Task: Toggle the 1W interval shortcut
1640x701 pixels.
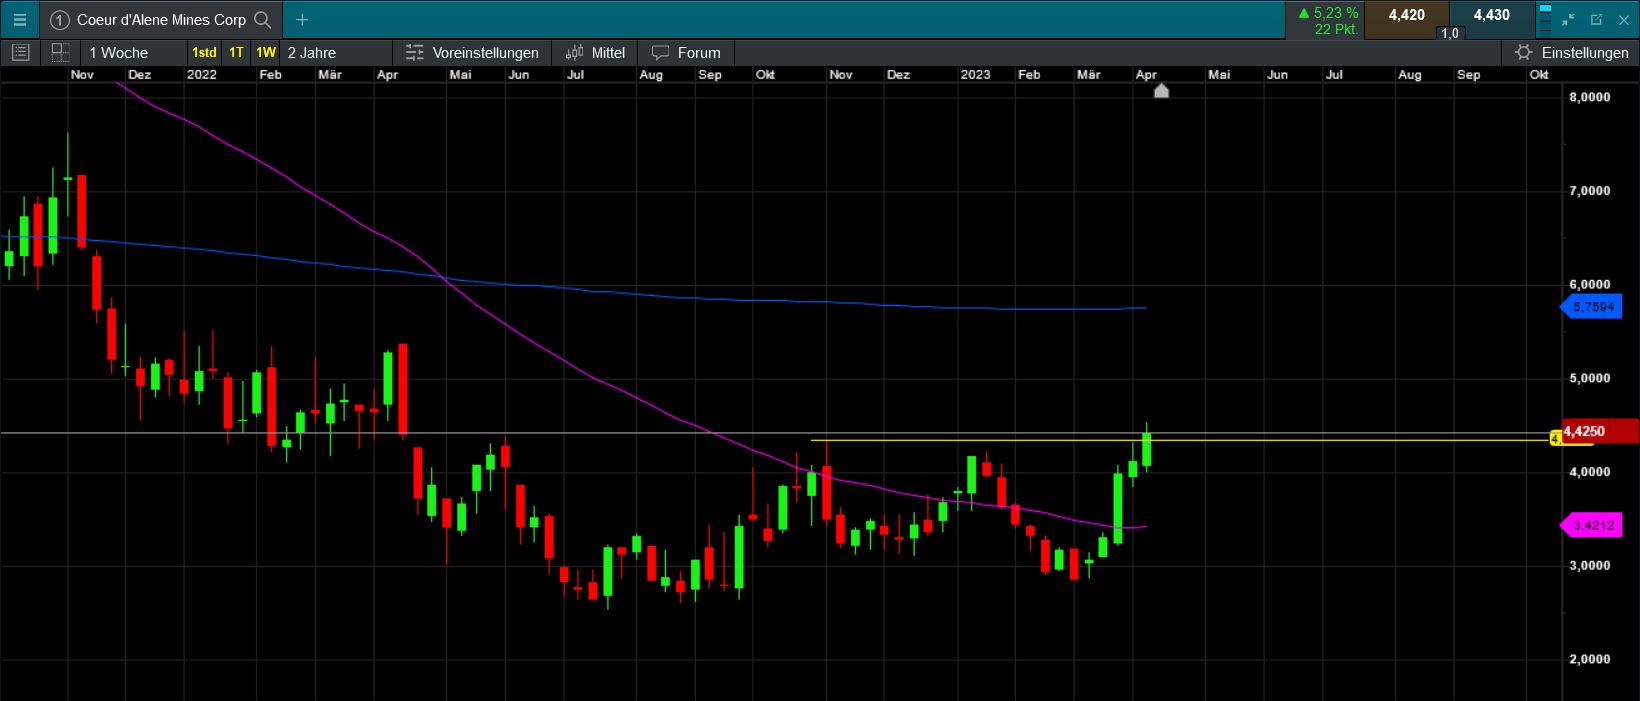Action: [266, 52]
